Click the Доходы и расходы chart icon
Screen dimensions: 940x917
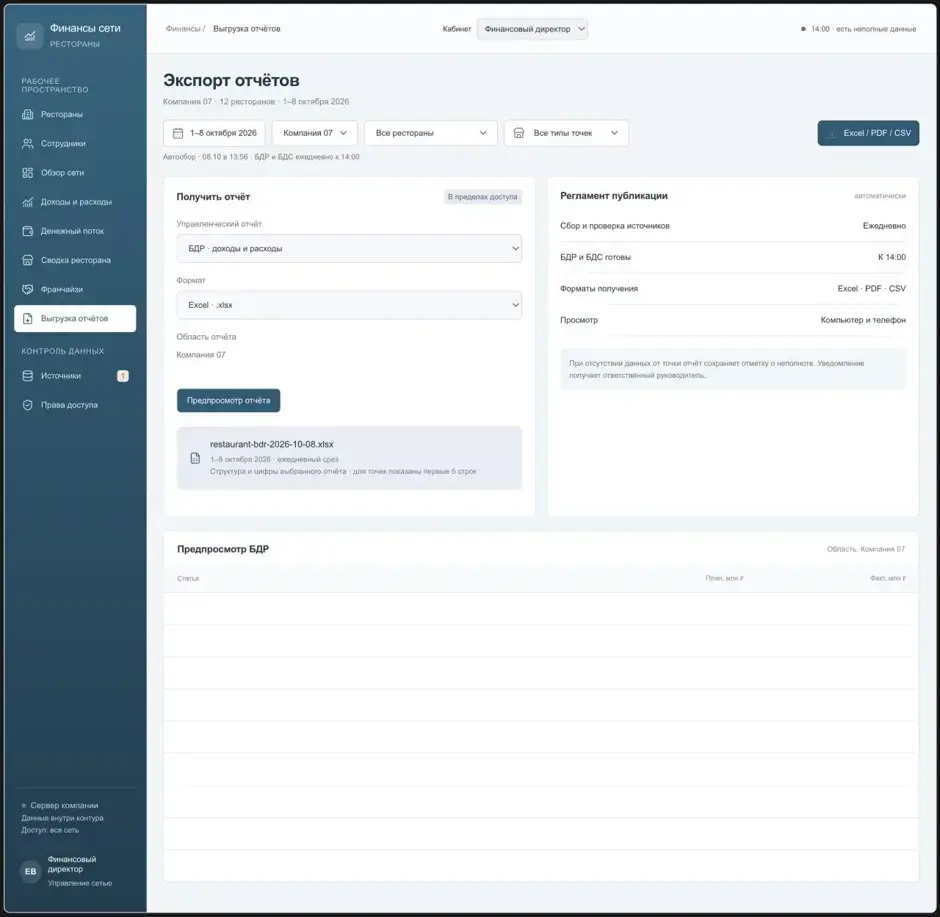coord(28,202)
